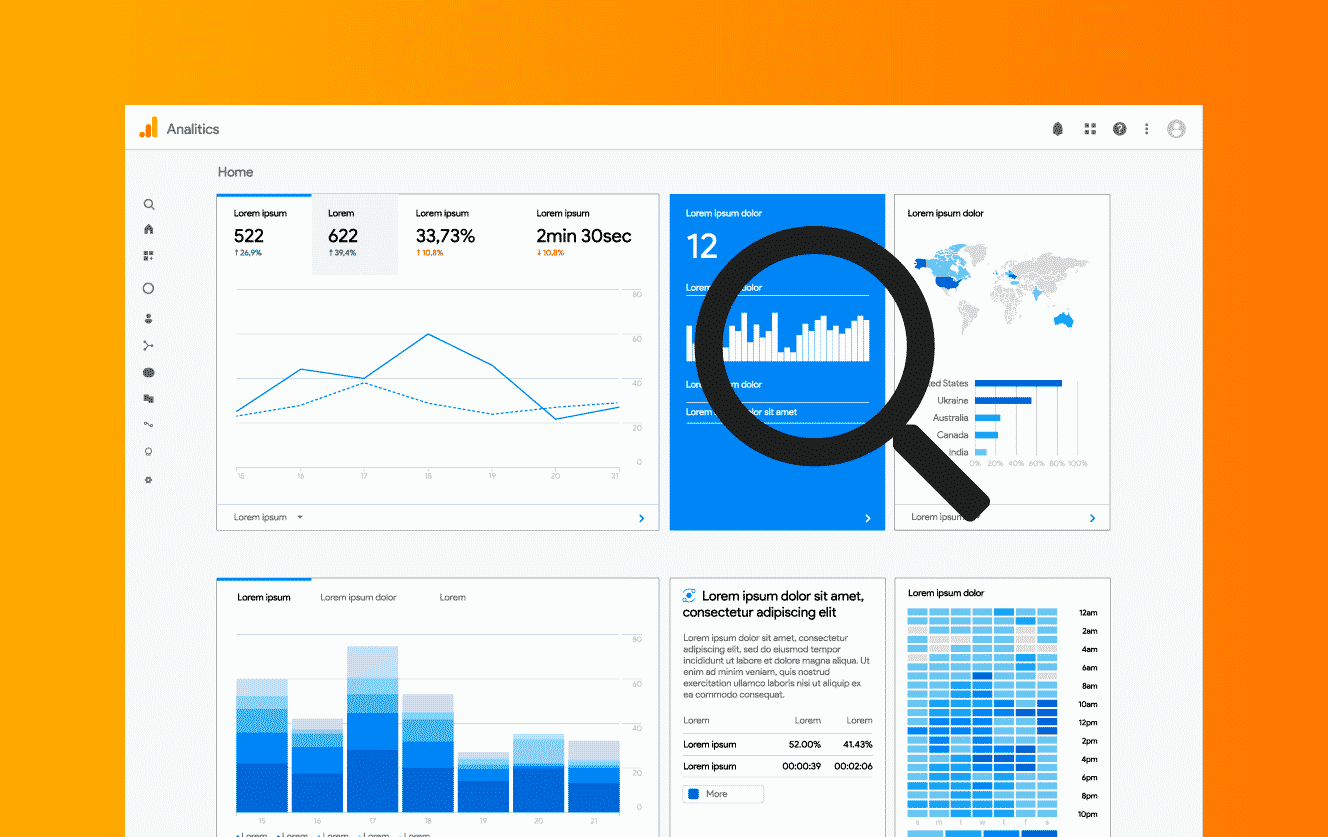
Task: Open the notifications bell in header
Action: point(1058,129)
